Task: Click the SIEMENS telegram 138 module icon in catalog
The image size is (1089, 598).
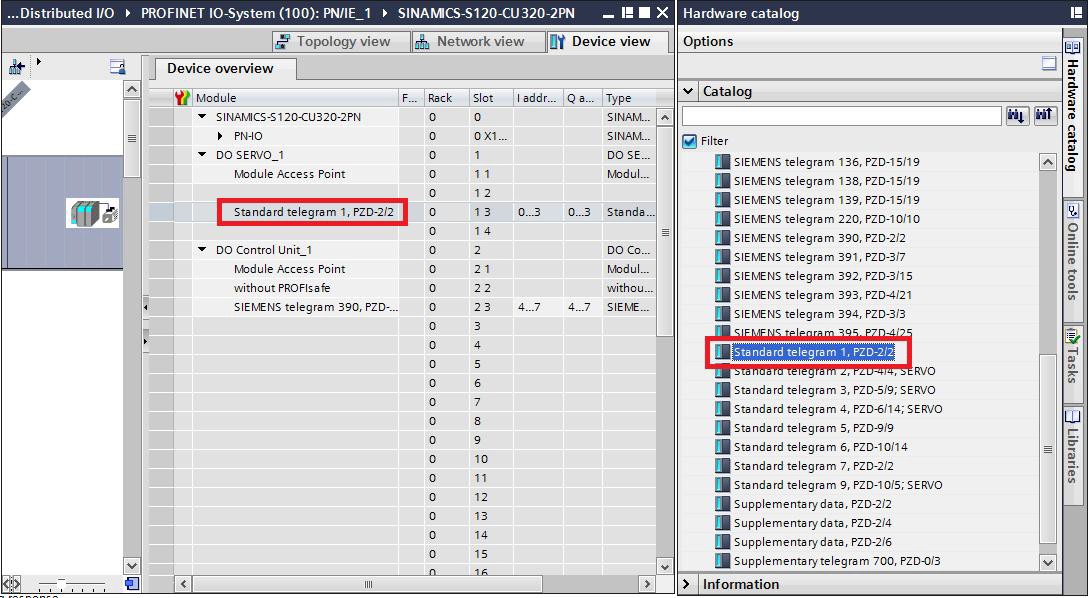Action: click(x=723, y=181)
